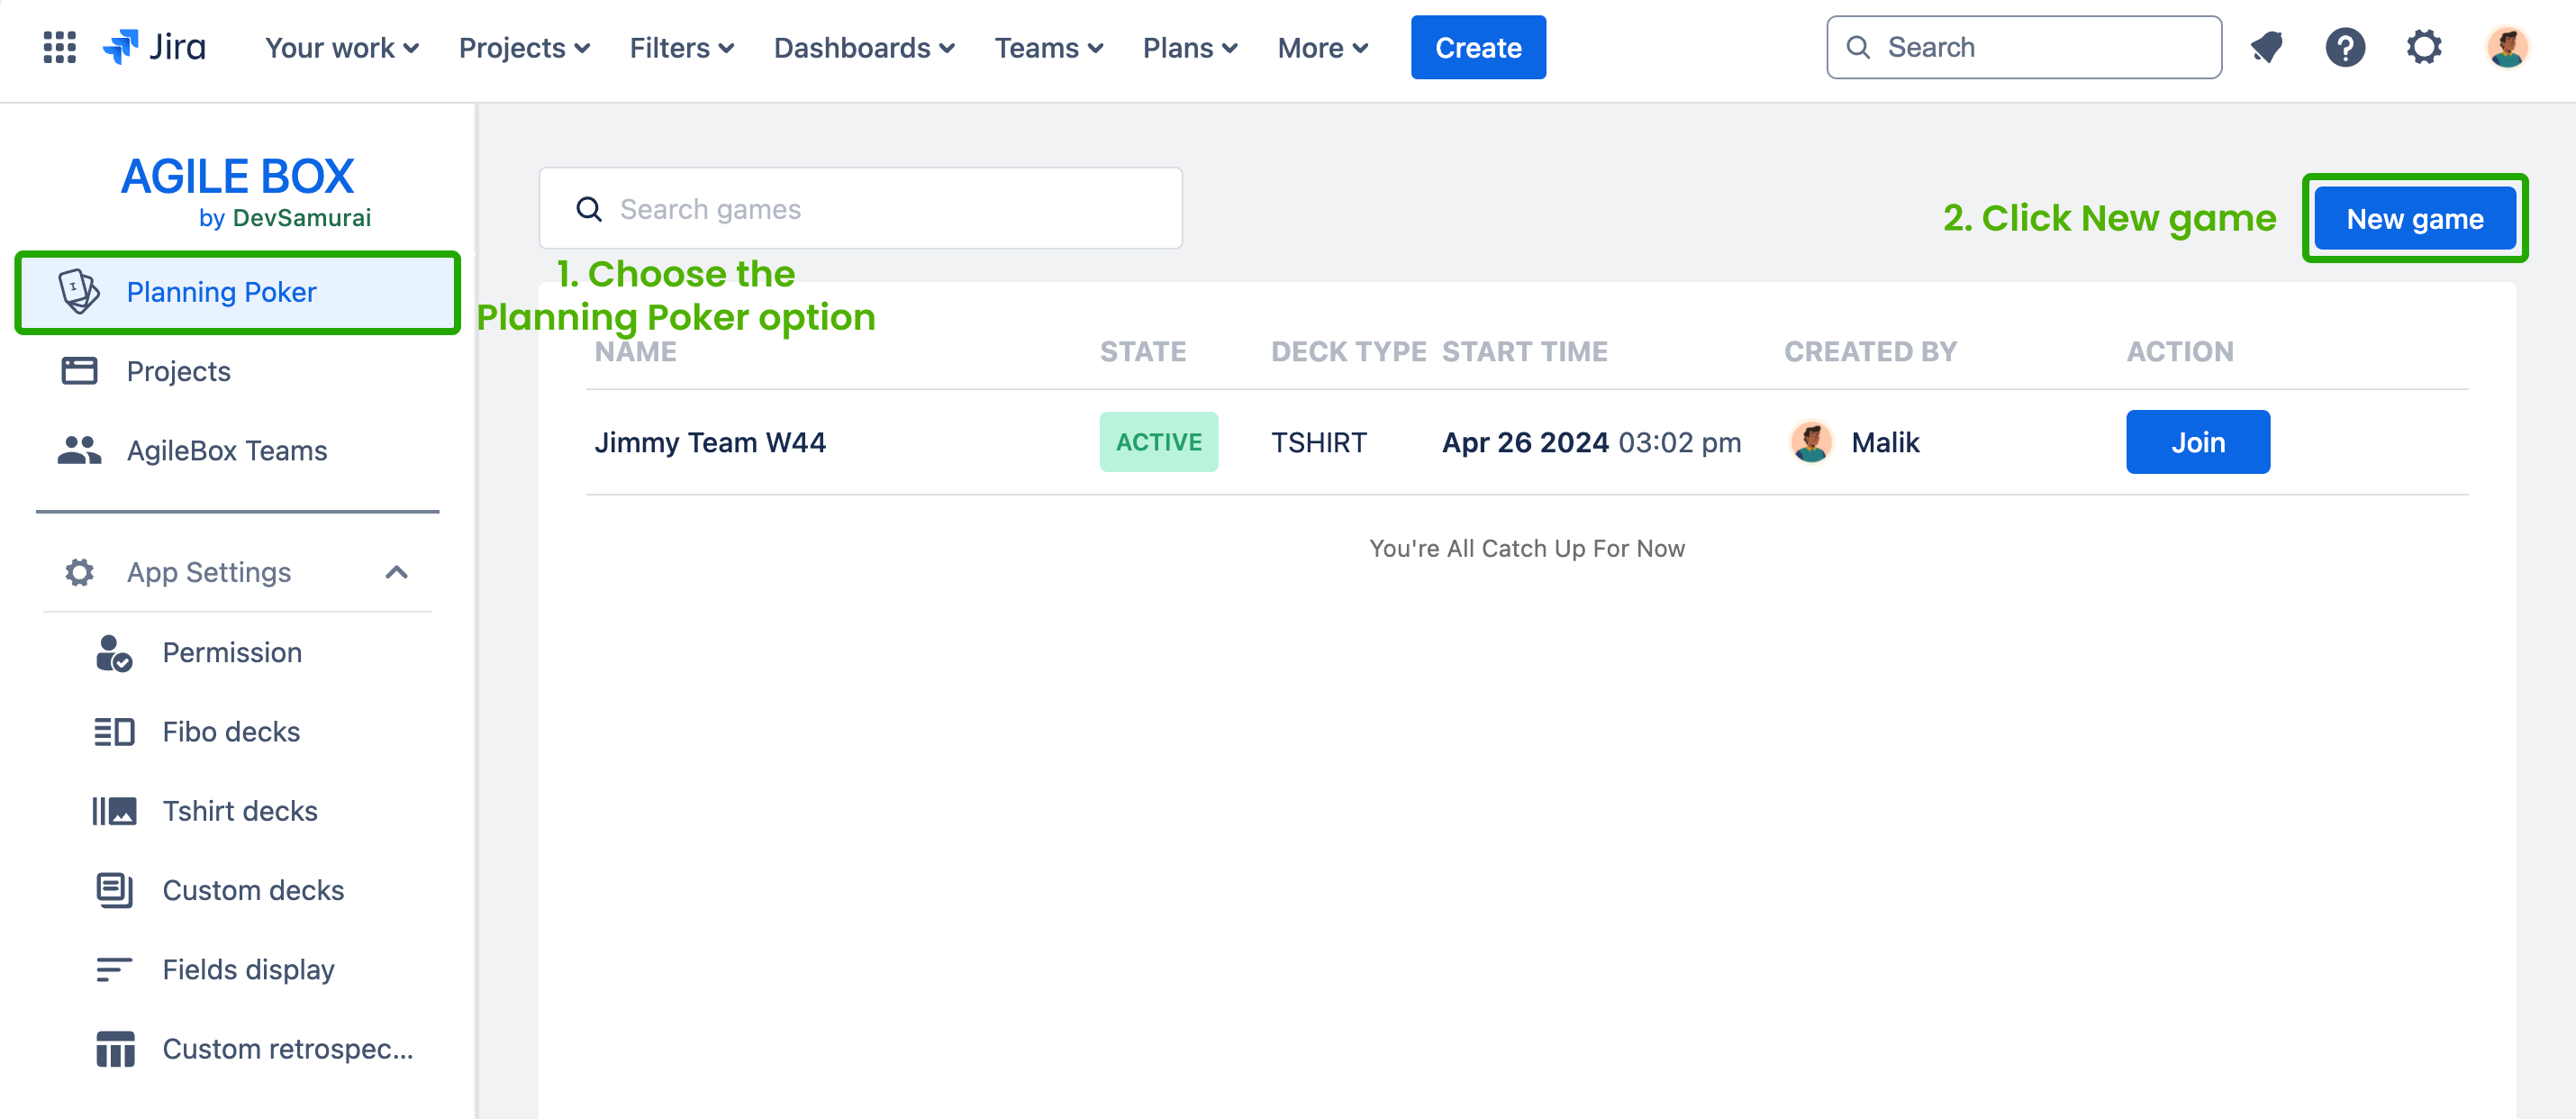Viewport: 2576px width, 1119px height.
Task: Open the notifications bell icon
Action: (x=2266, y=47)
